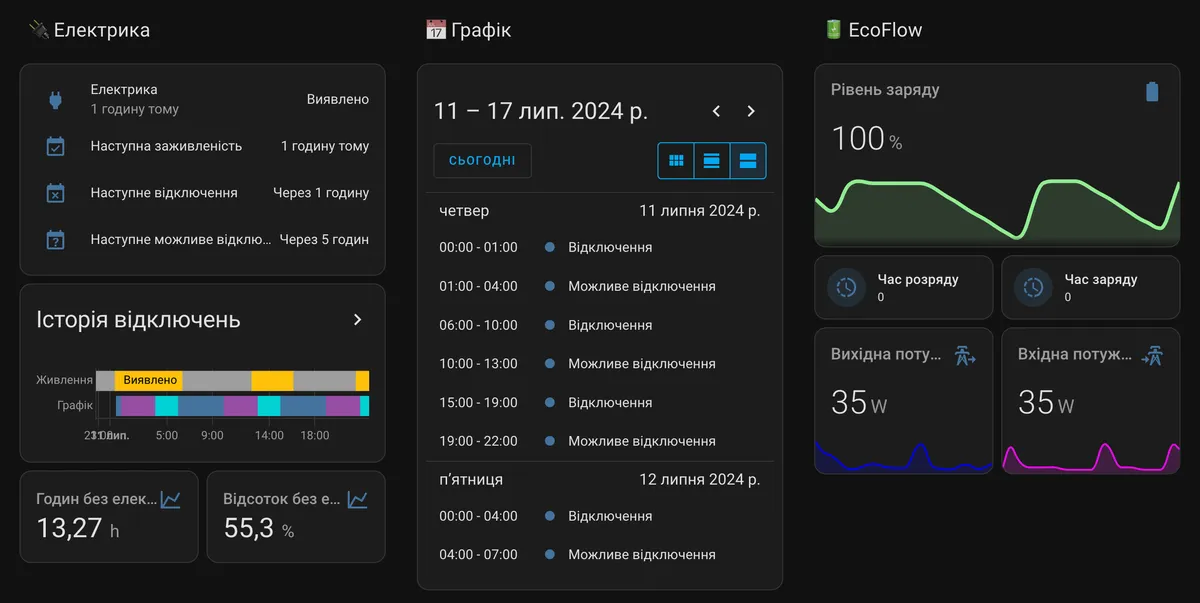The width and height of the screenshot is (1200, 603).
Task: Click calendar-x icon for Наступне відключення
Action: pyautogui.click(x=56, y=193)
